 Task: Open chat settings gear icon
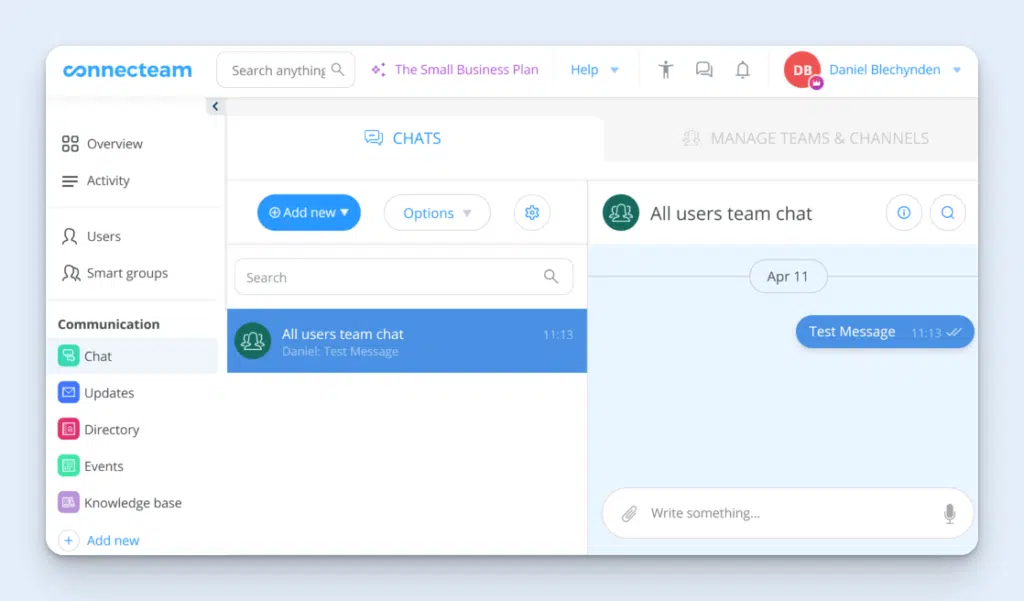click(x=532, y=213)
